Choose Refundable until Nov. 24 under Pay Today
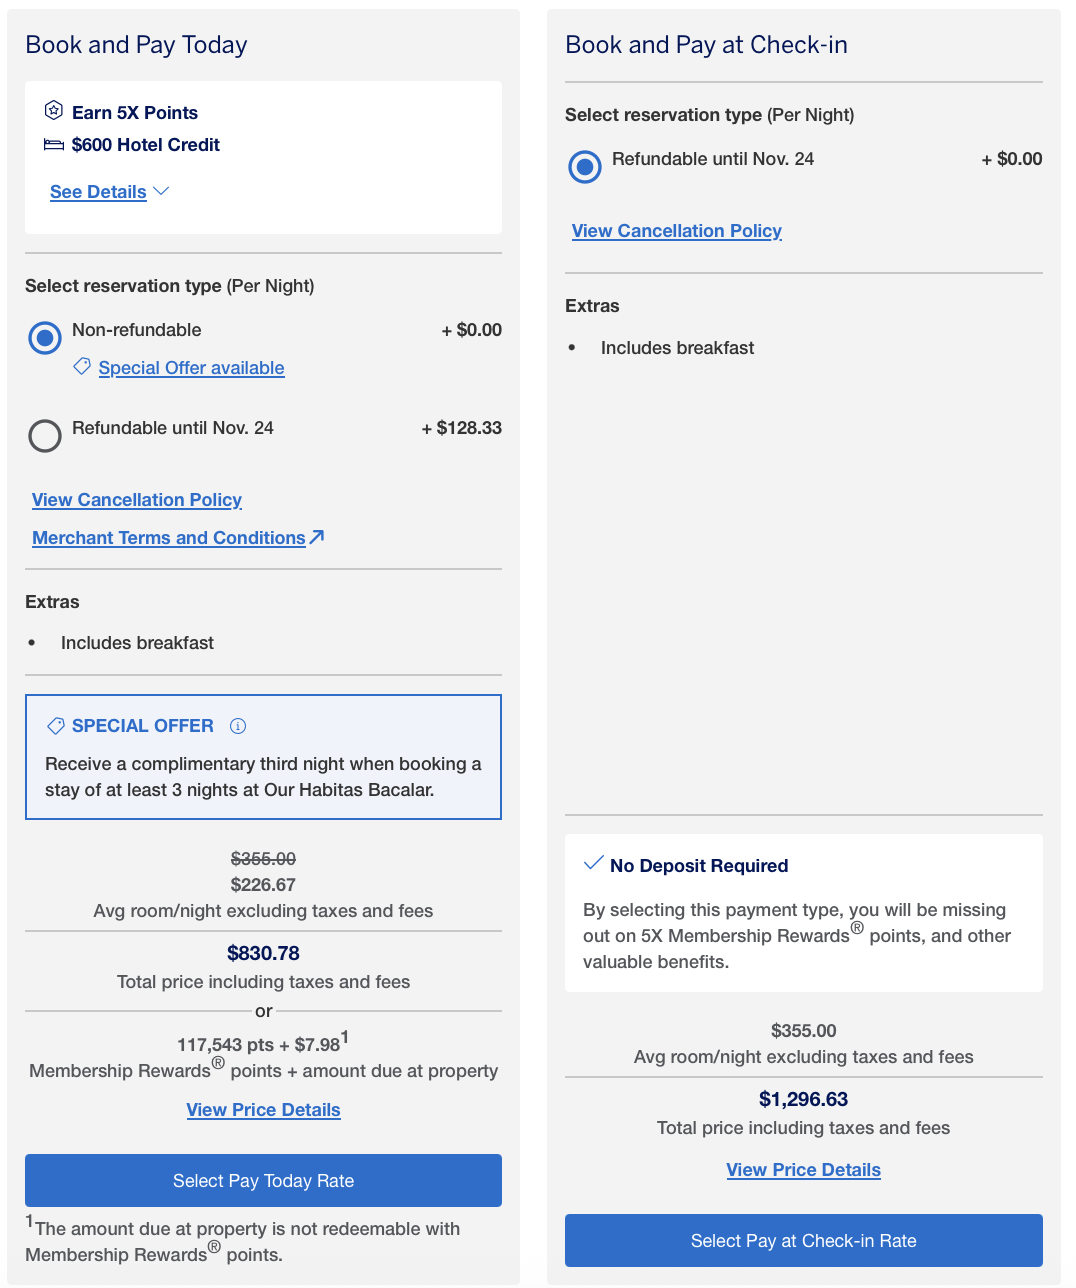This screenshot has width=1076, height=1288. coord(45,436)
